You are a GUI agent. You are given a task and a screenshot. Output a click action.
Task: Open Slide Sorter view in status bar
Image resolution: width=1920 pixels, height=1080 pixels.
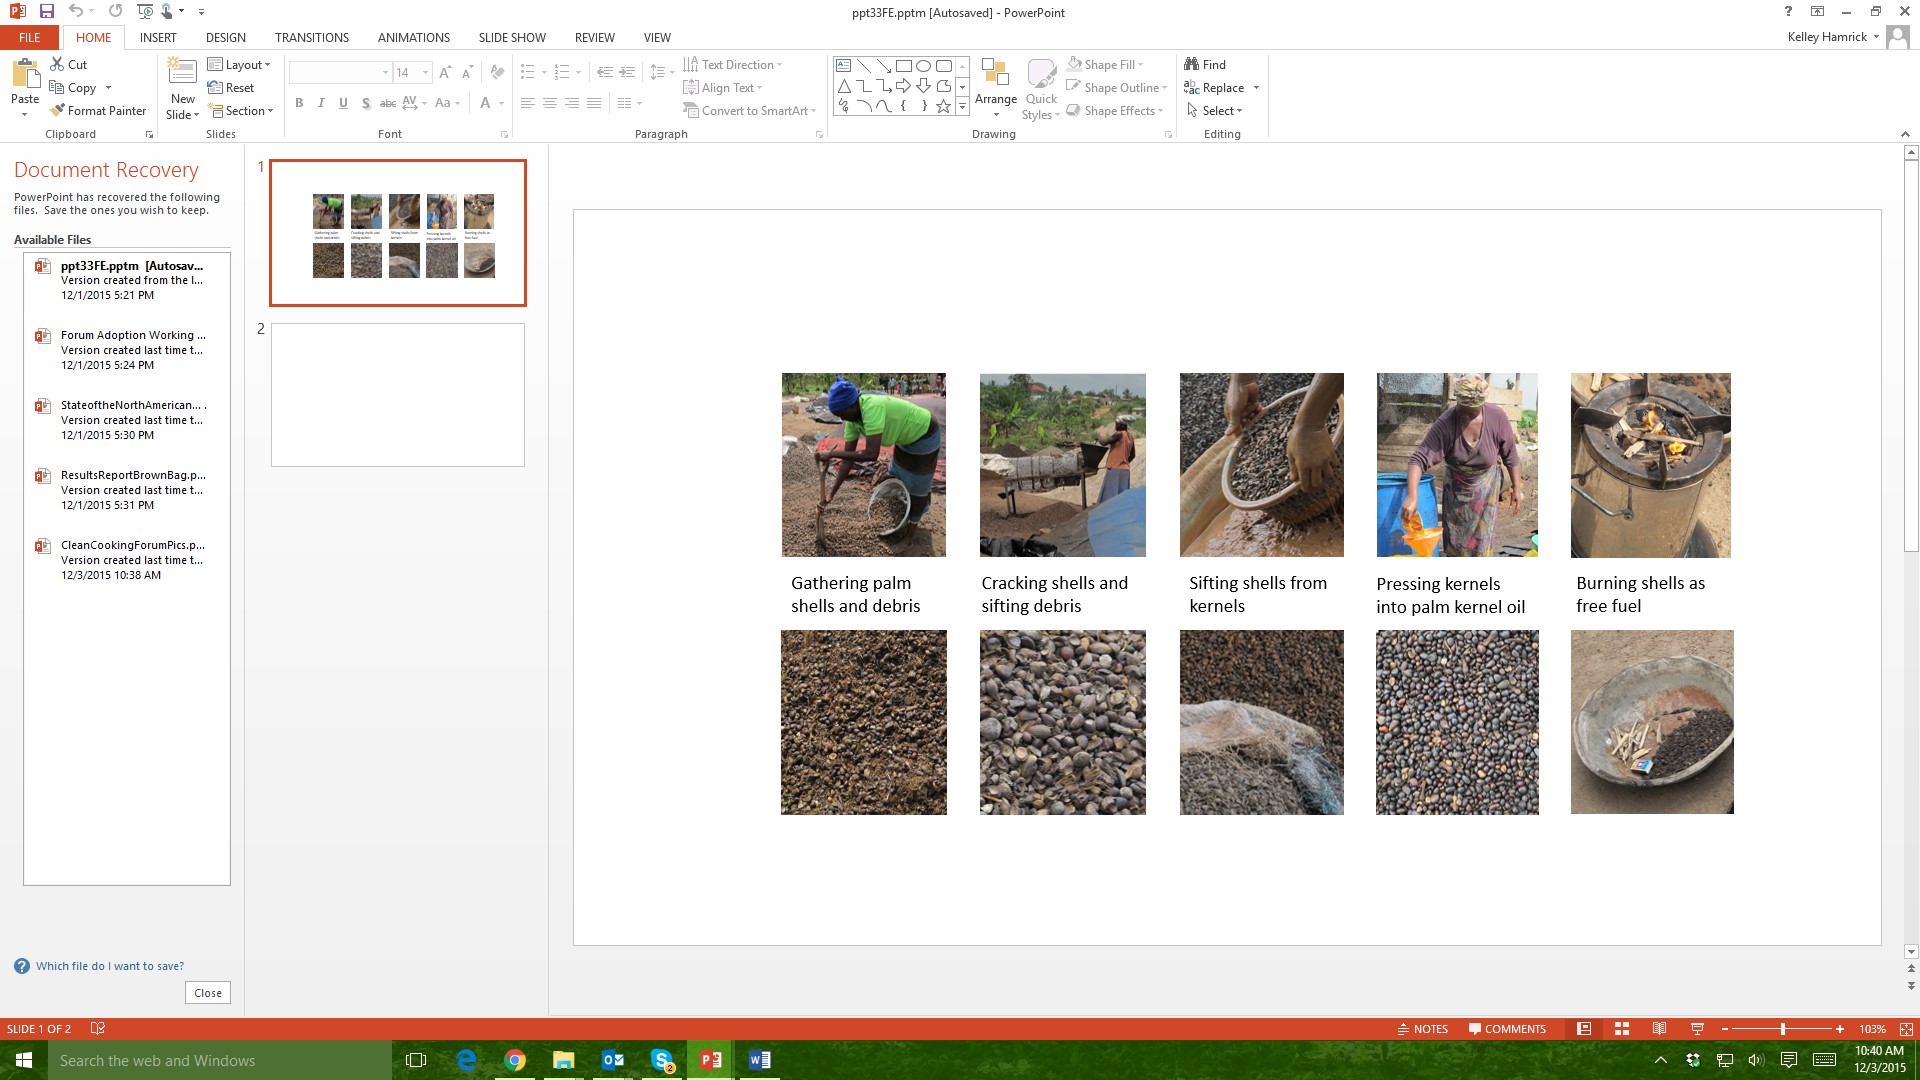[1622, 1029]
